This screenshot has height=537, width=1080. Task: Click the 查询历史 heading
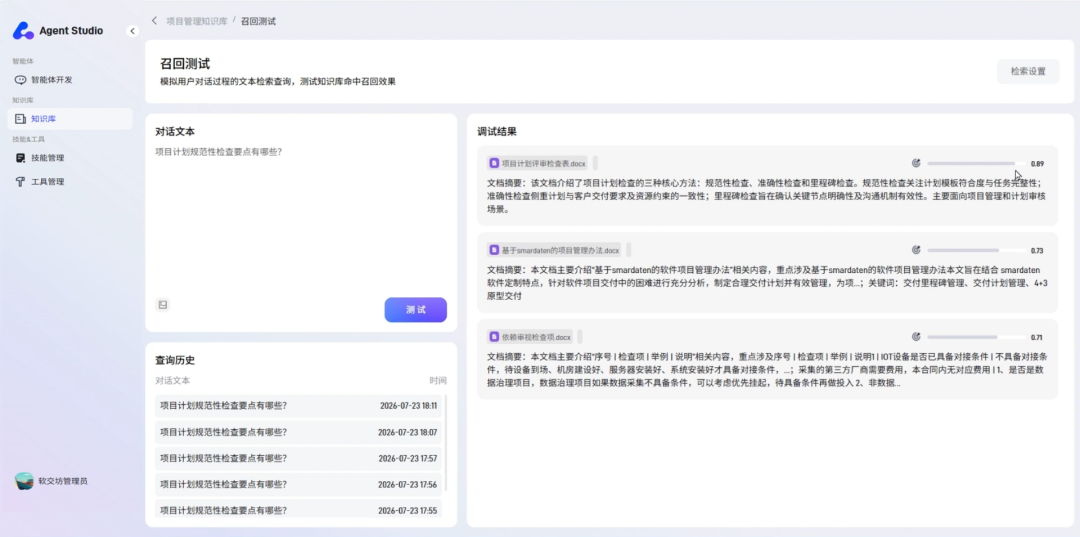(x=175, y=360)
